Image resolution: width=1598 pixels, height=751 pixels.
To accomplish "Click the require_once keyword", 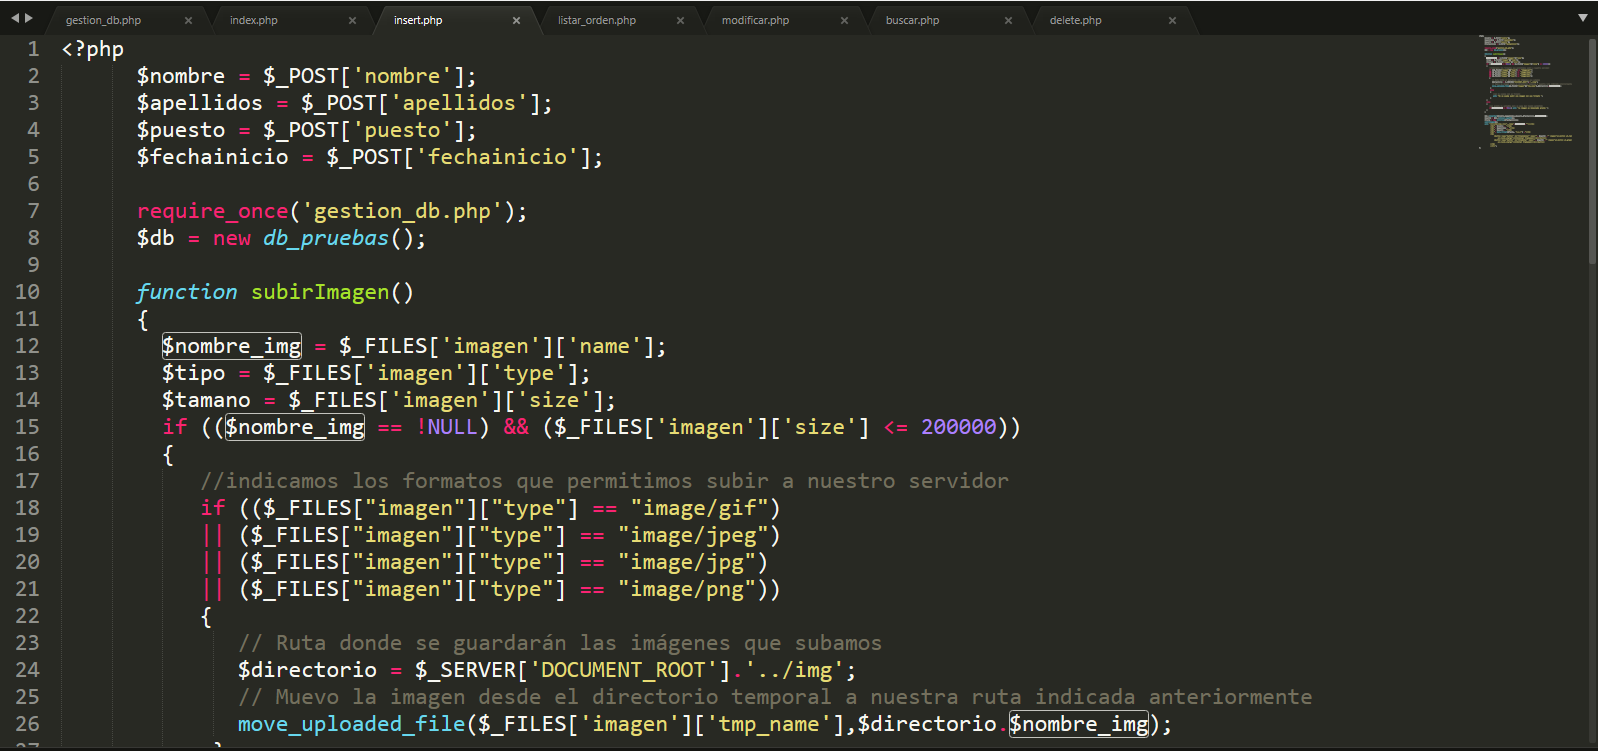I will (213, 211).
